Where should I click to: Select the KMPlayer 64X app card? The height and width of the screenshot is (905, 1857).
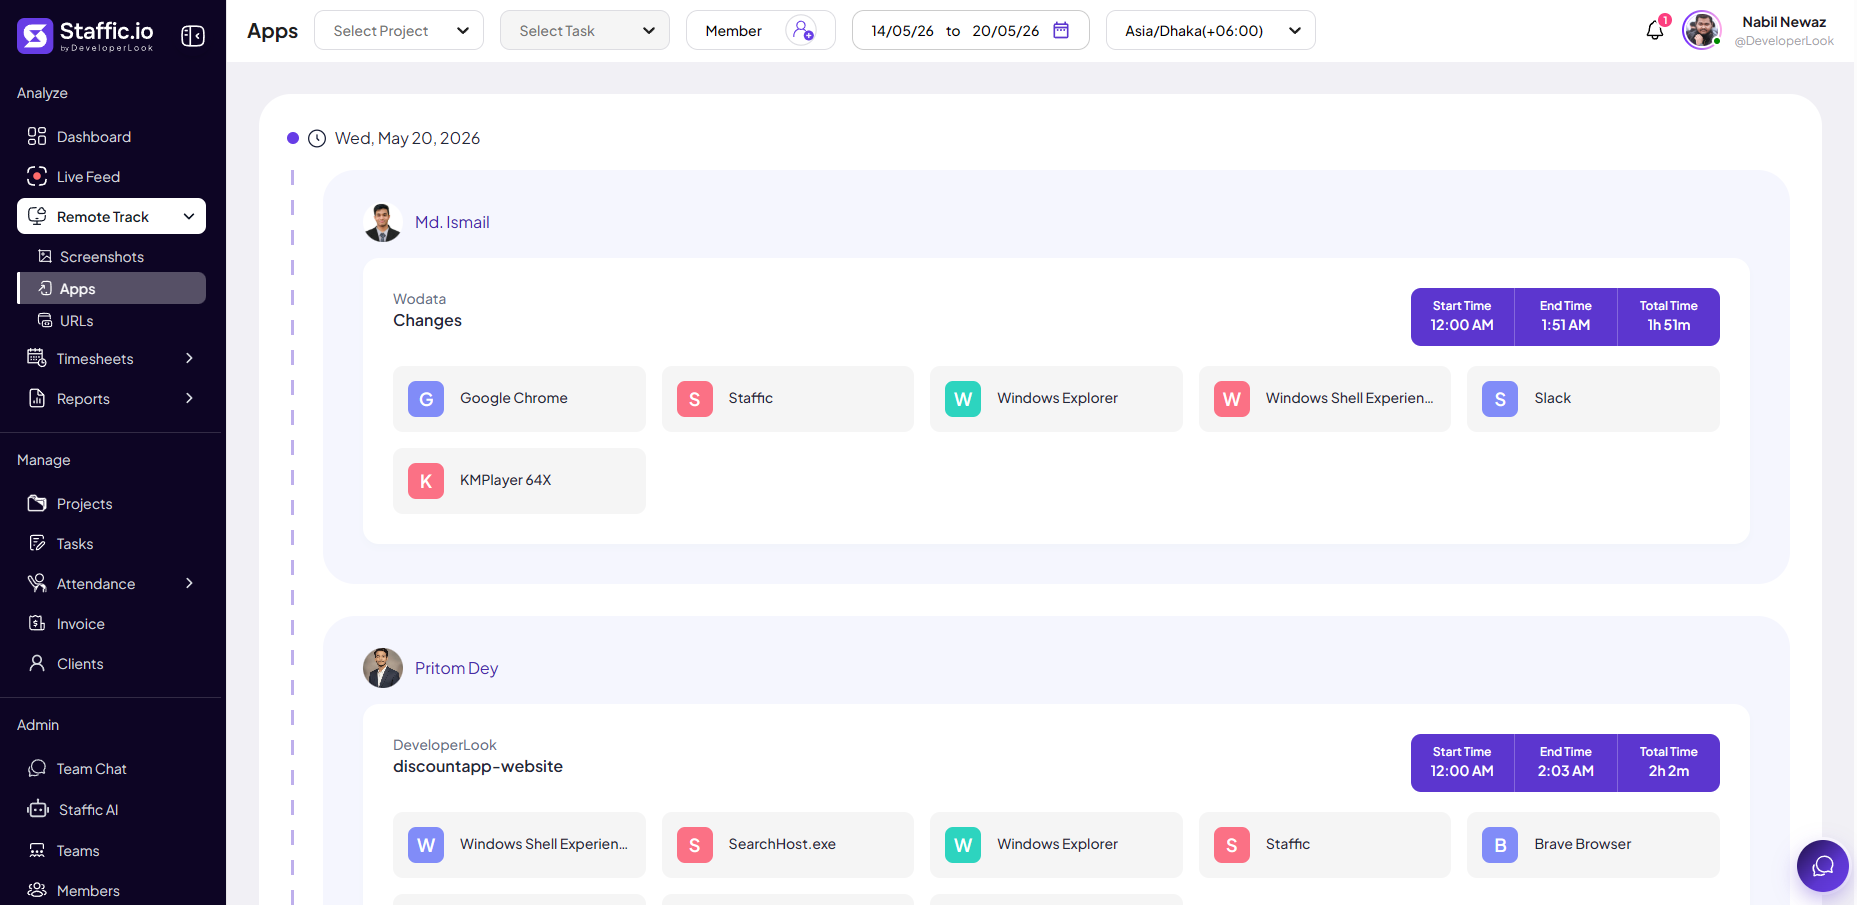(519, 481)
